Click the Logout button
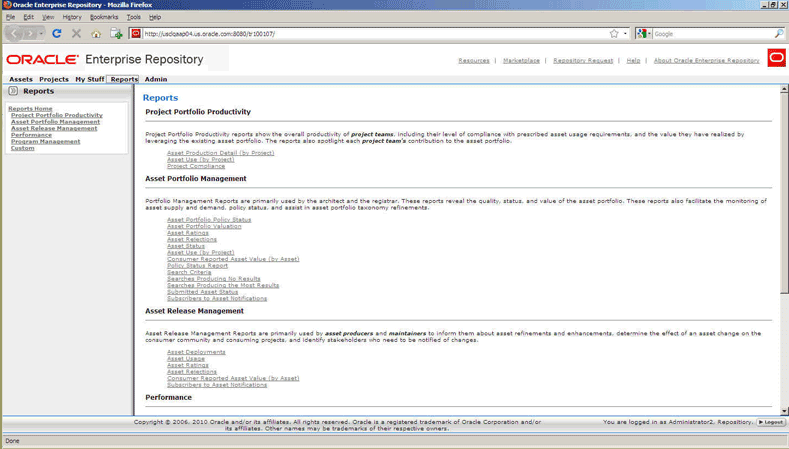Image resolution: width=789 pixels, height=449 pixels. [x=771, y=422]
